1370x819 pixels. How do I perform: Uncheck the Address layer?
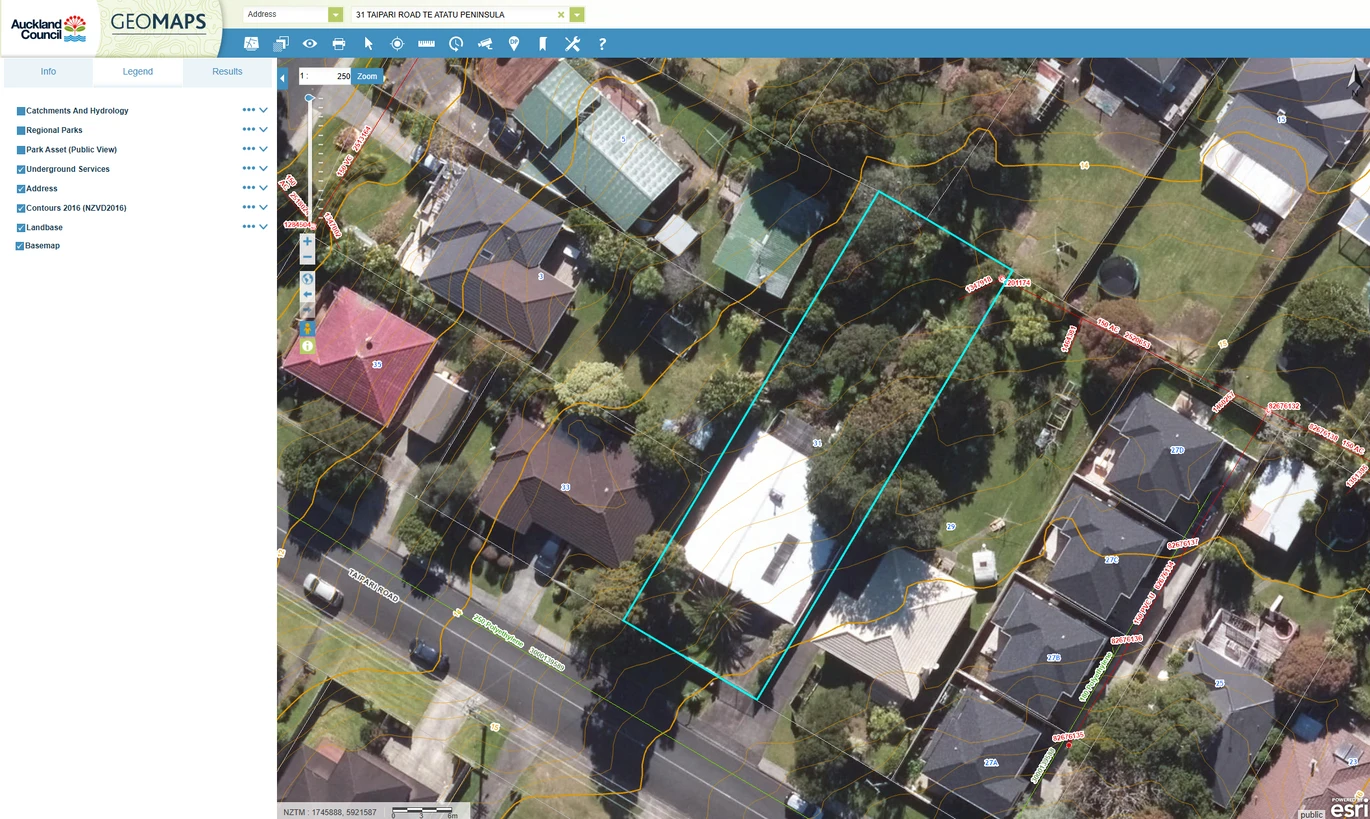tap(21, 189)
